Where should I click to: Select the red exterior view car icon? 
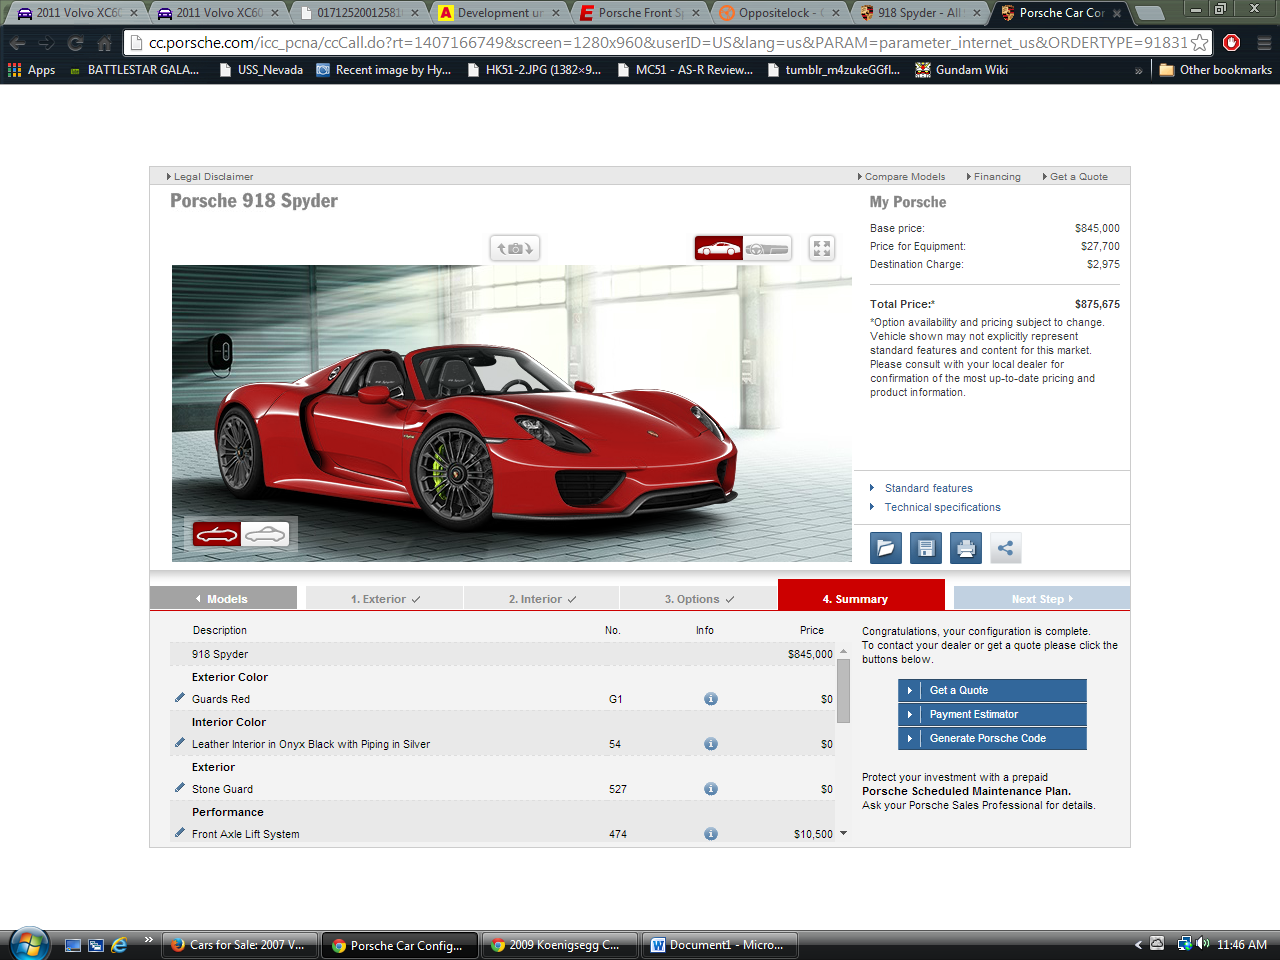[719, 248]
